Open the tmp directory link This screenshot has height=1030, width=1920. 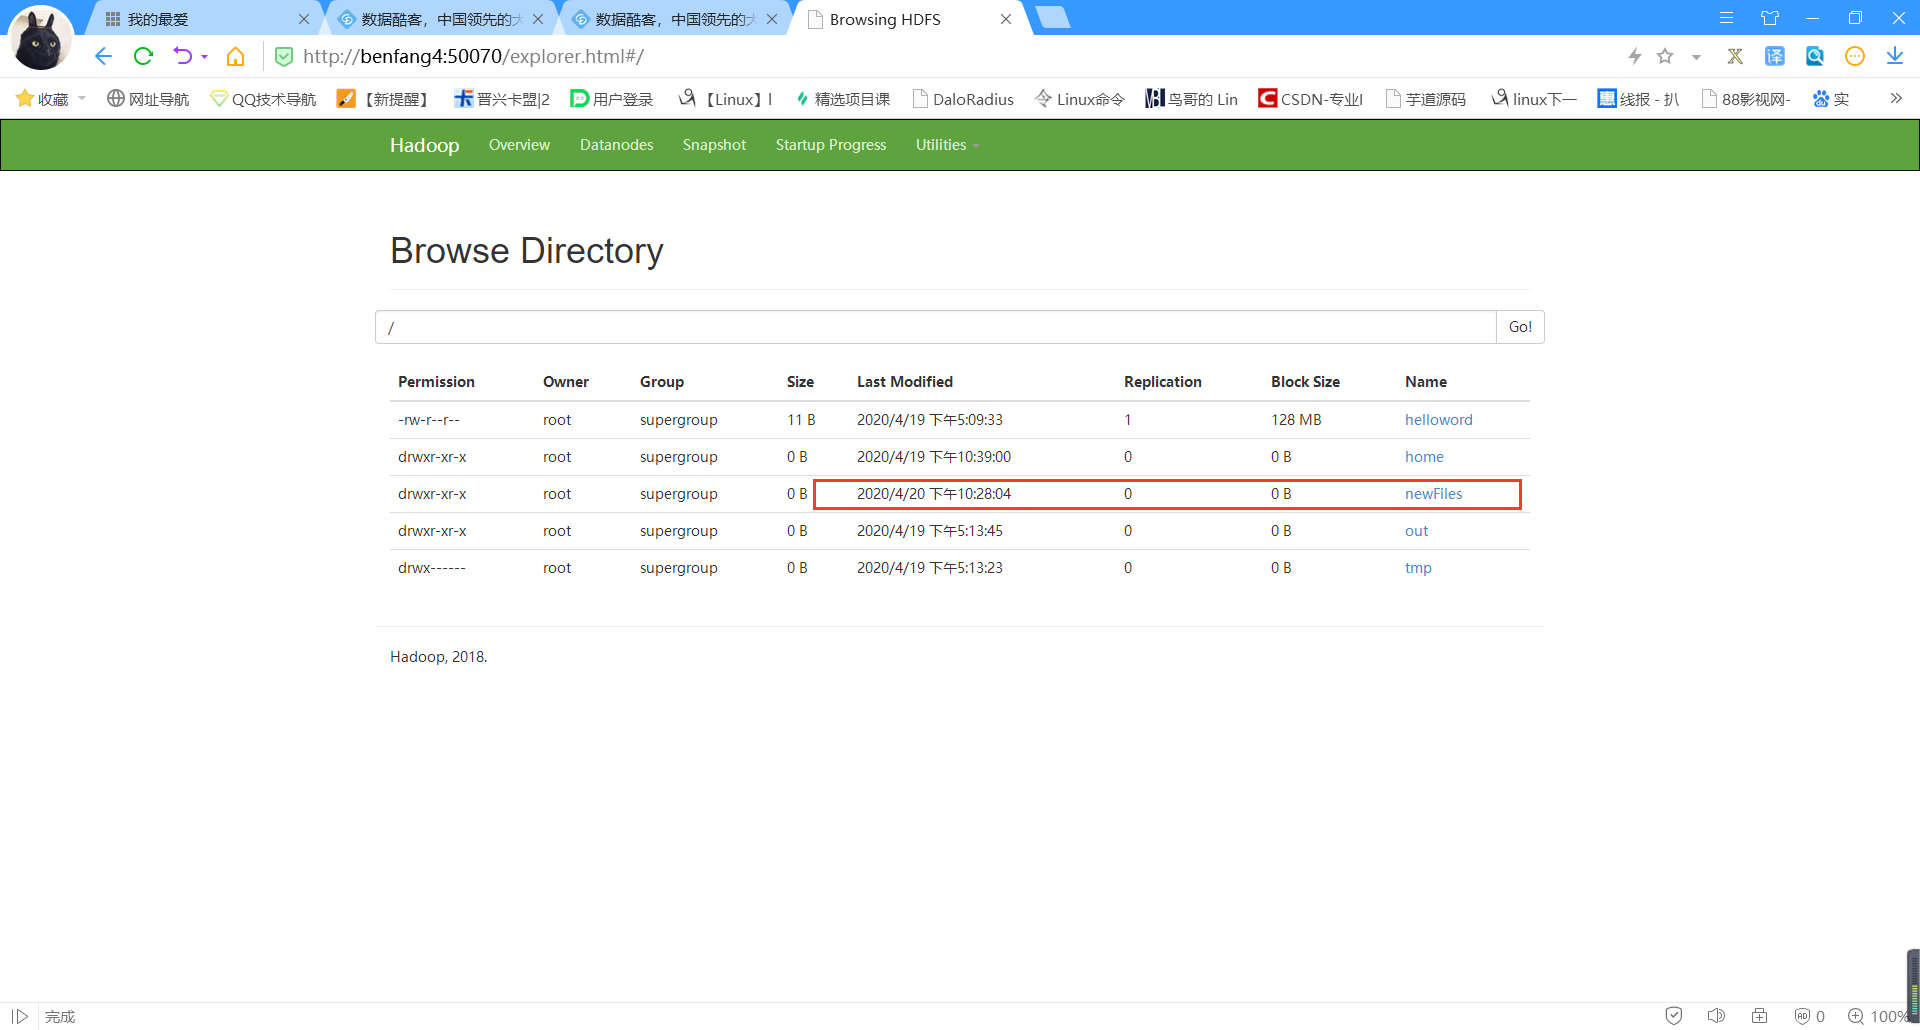tap(1418, 568)
